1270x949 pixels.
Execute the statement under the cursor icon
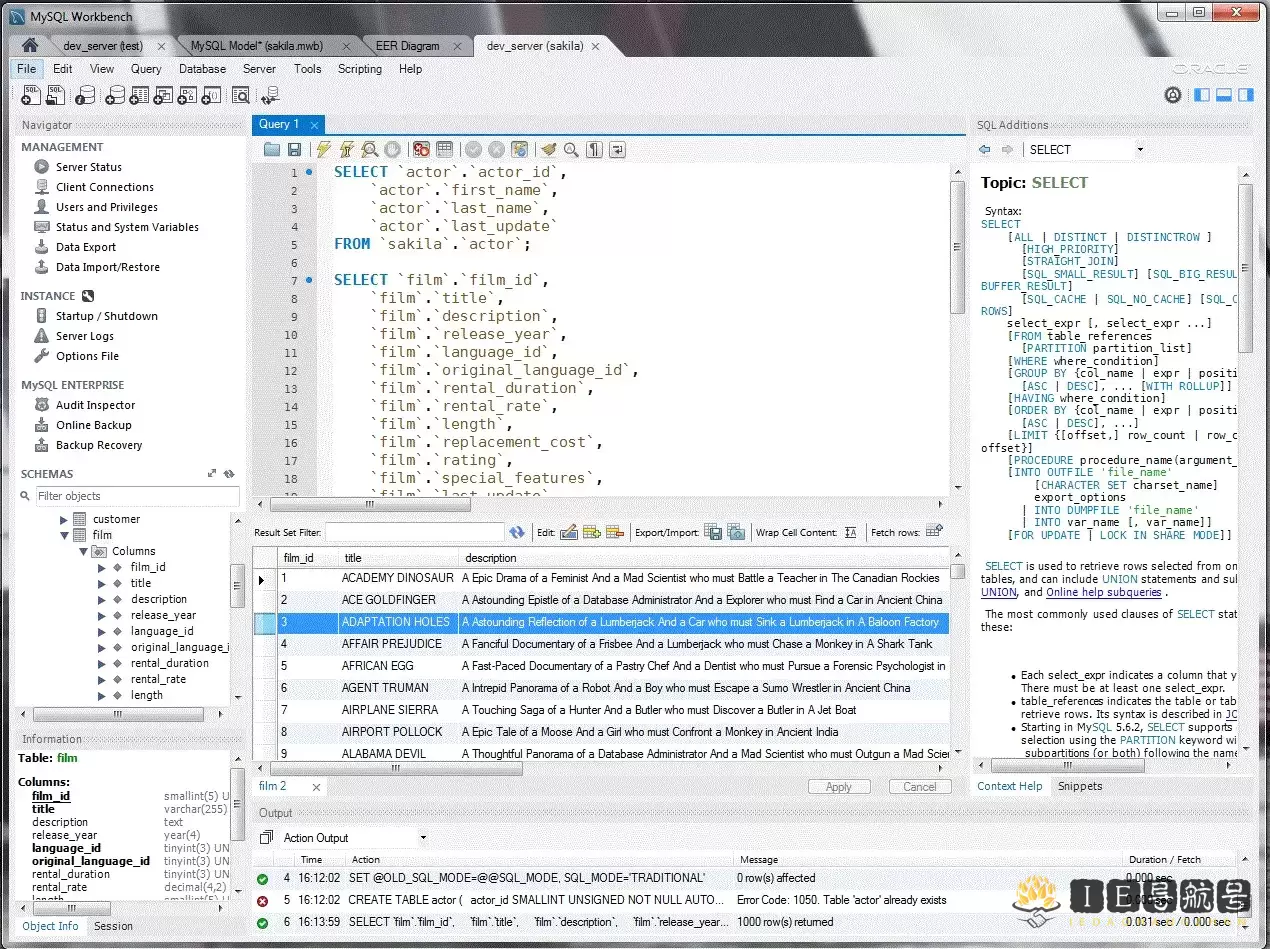(347, 149)
